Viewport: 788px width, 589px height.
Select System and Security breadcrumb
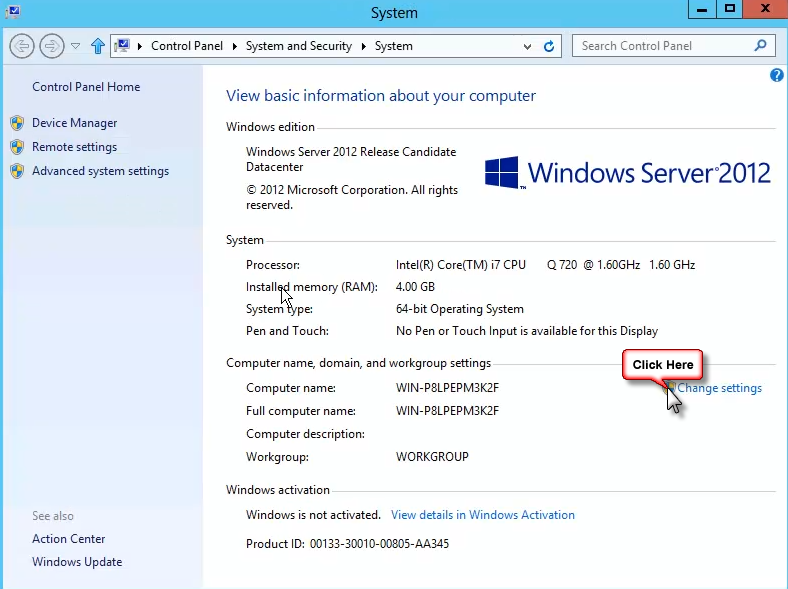299,46
